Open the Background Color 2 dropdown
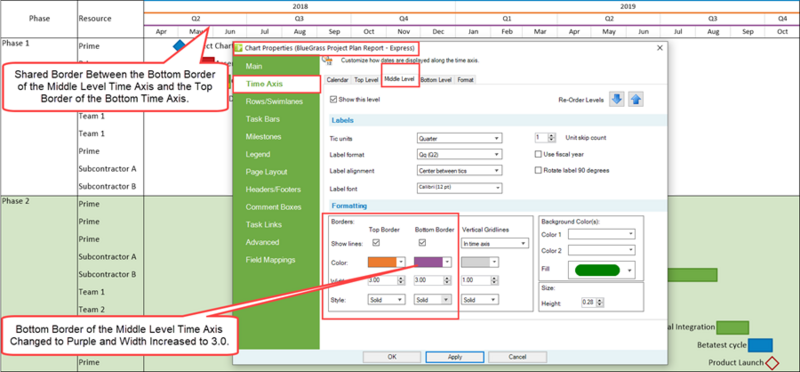800x372 pixels. point(602,250)
